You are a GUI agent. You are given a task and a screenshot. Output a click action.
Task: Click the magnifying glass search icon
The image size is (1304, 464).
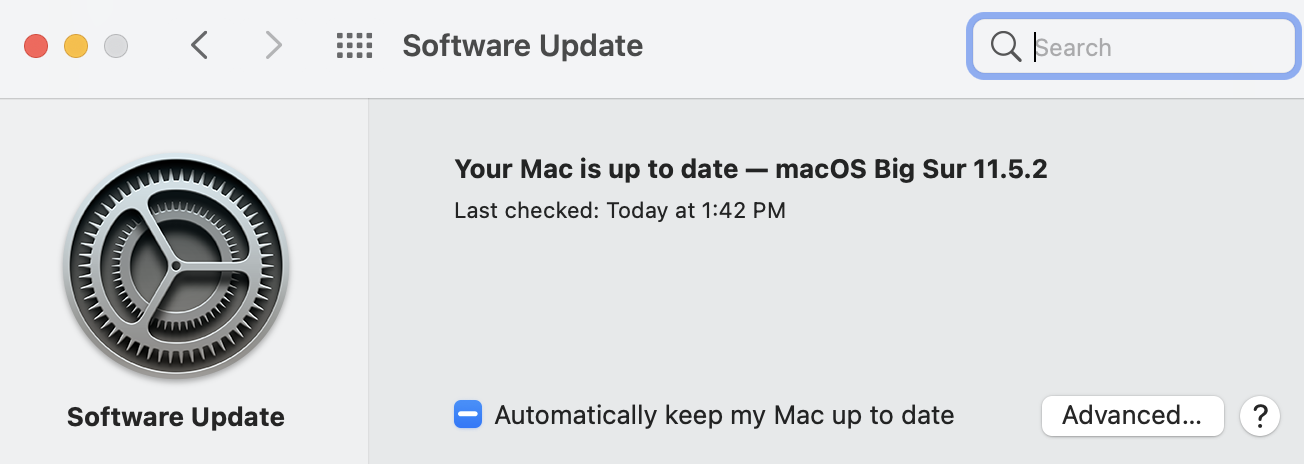coord(1004,46)
